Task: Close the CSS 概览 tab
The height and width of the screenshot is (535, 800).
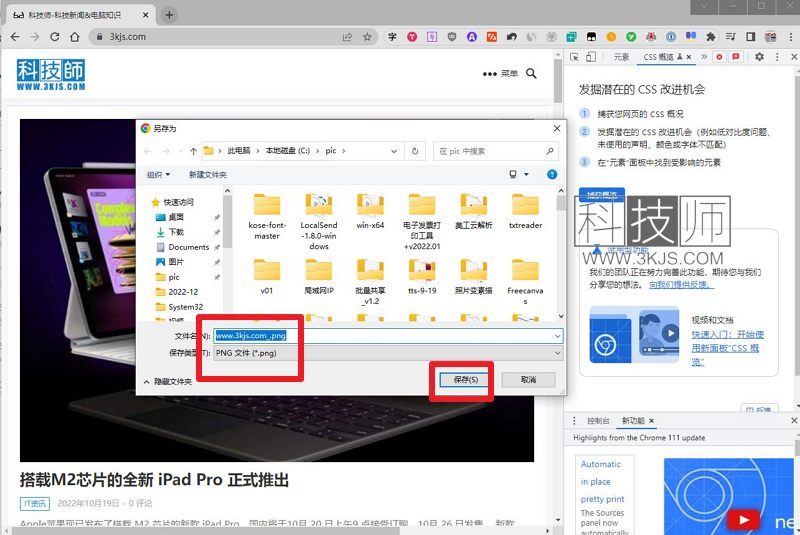Action: [x=689, y=57]
